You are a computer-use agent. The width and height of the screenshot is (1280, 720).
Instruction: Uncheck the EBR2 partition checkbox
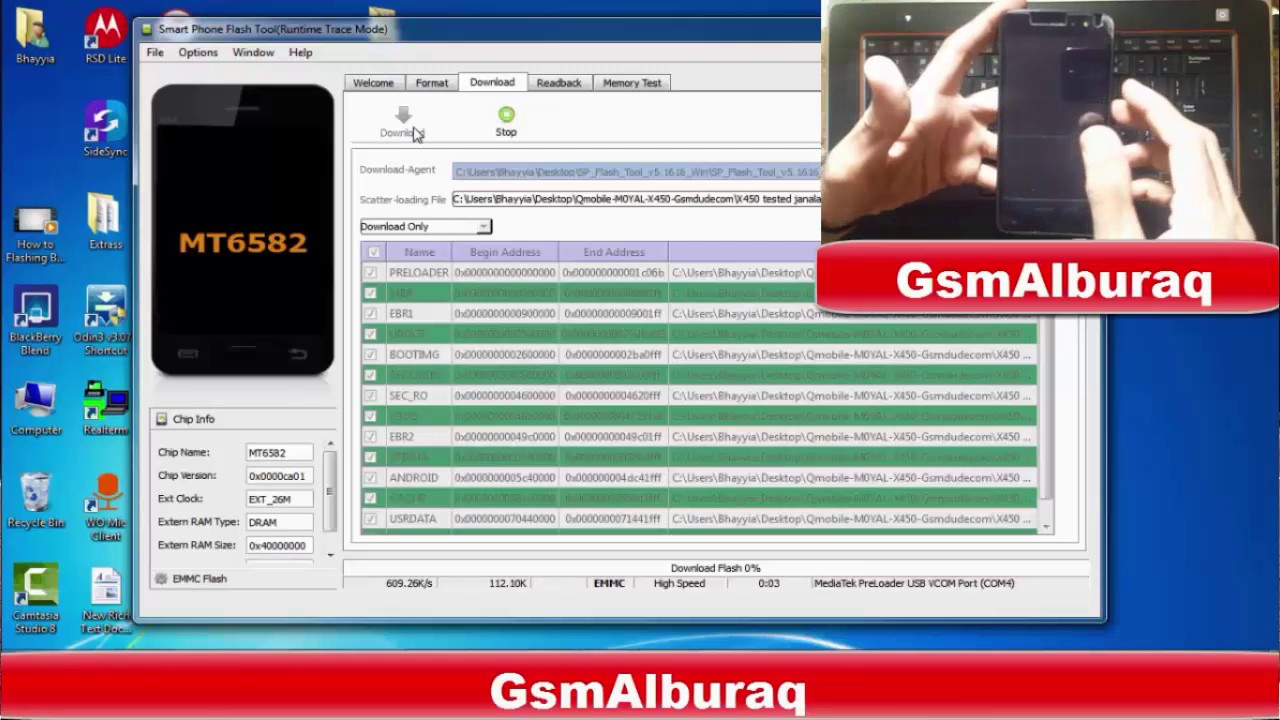point(371,437)
